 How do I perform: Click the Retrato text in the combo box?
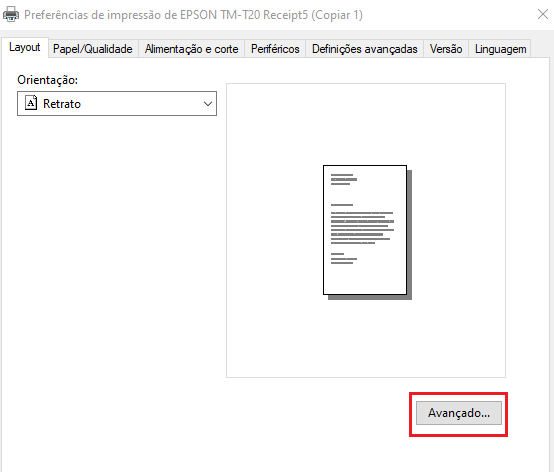click(62, 104)
